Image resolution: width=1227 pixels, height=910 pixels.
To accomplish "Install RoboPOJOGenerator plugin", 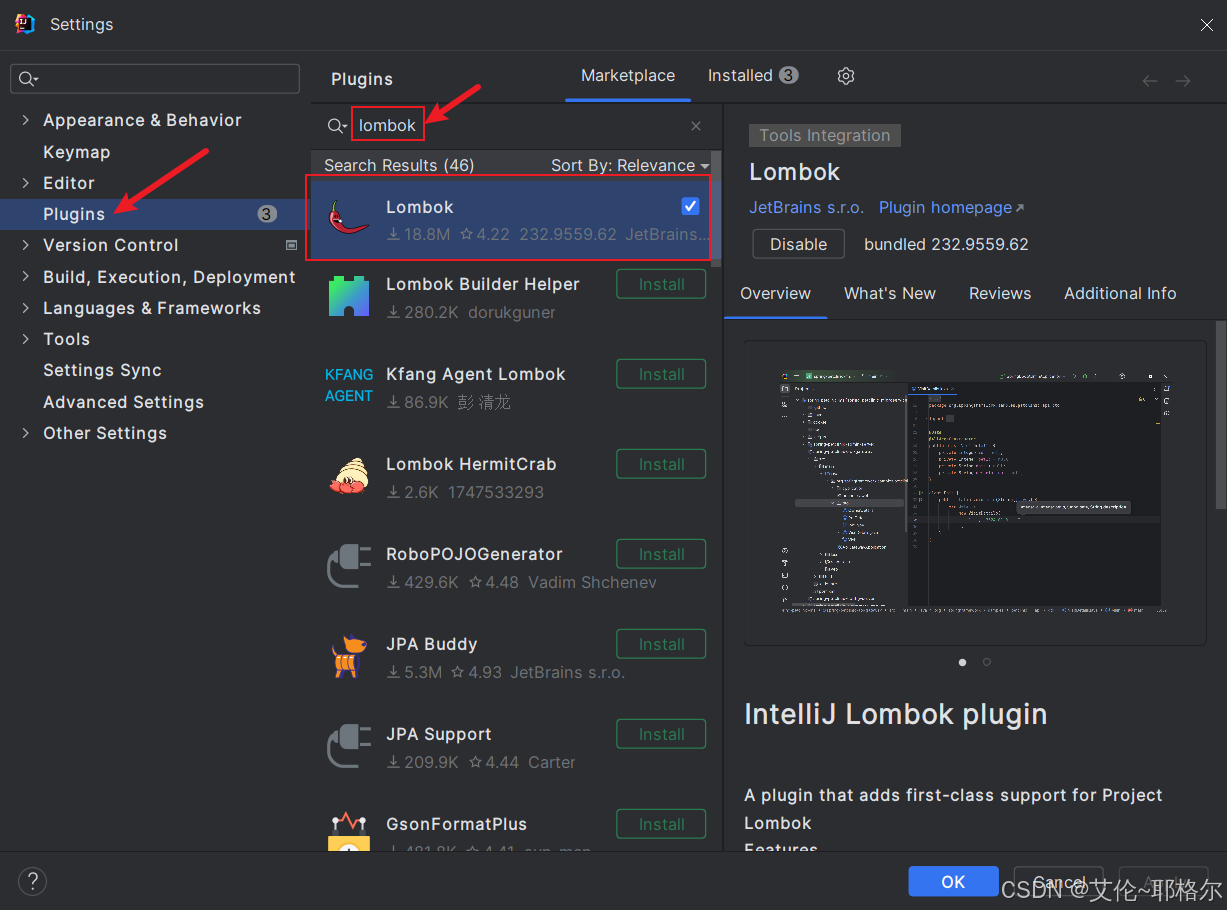I will click(x=661, y=554).
